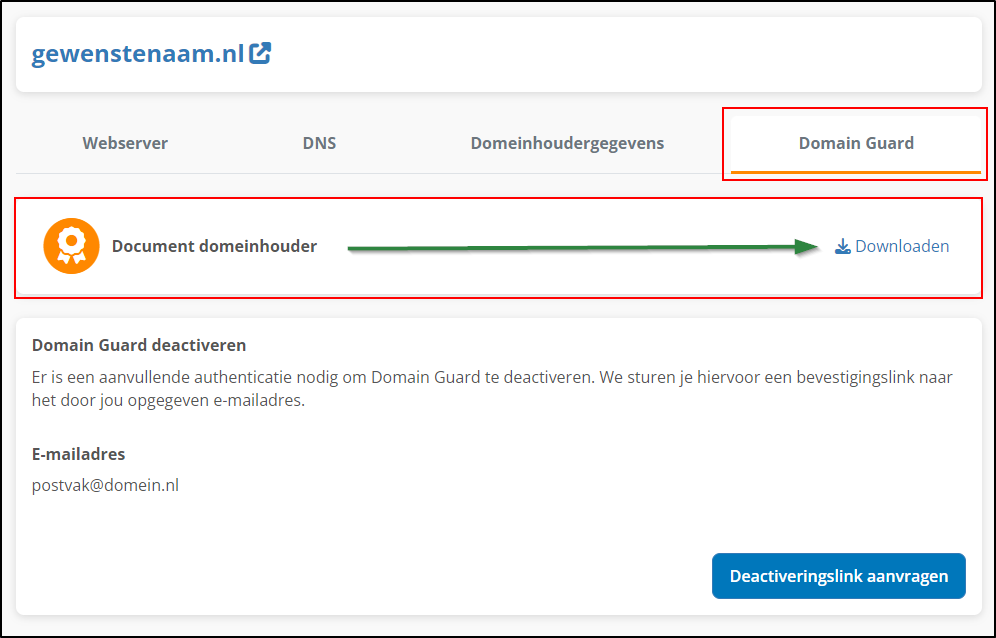The width and height of the screenshot is (996, 638).
Task: Click the gewenstenaam.nl heading link
Action: [138, 55]
